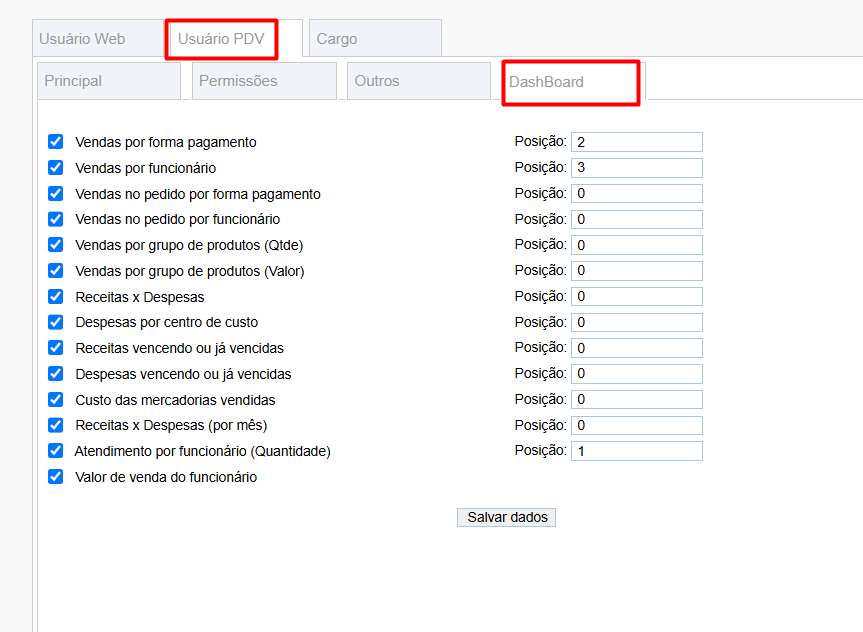Click the label 'Vendas por grupo de produtos (Valor)'
Image resolution: width=863 pixels, height=632 pixels.
pos(190,271)
